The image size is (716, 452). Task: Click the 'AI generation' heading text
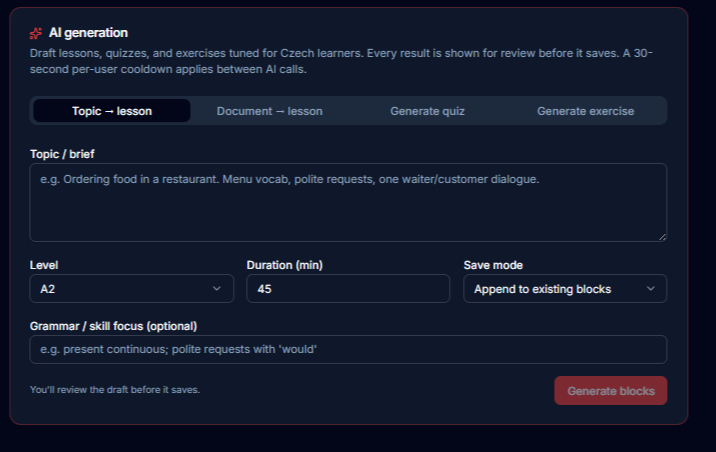[x=89, y=33]
